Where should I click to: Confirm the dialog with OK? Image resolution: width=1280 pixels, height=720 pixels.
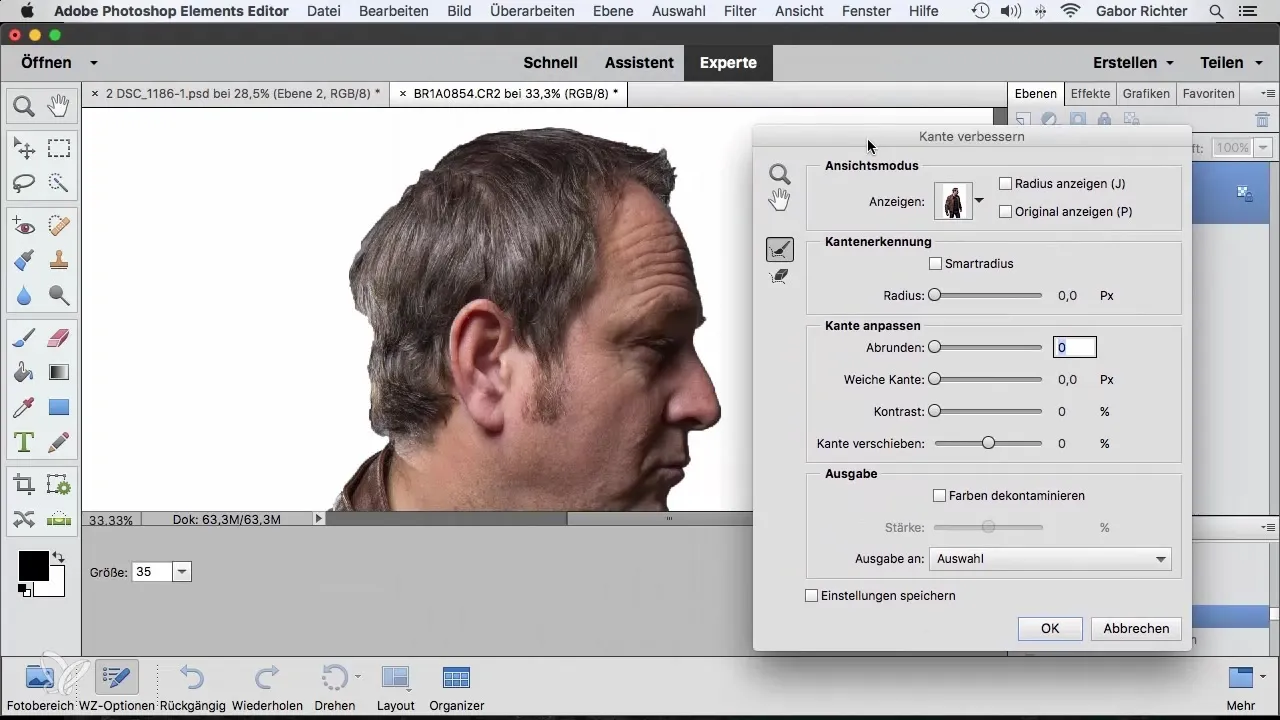[x=1049, y=628]
